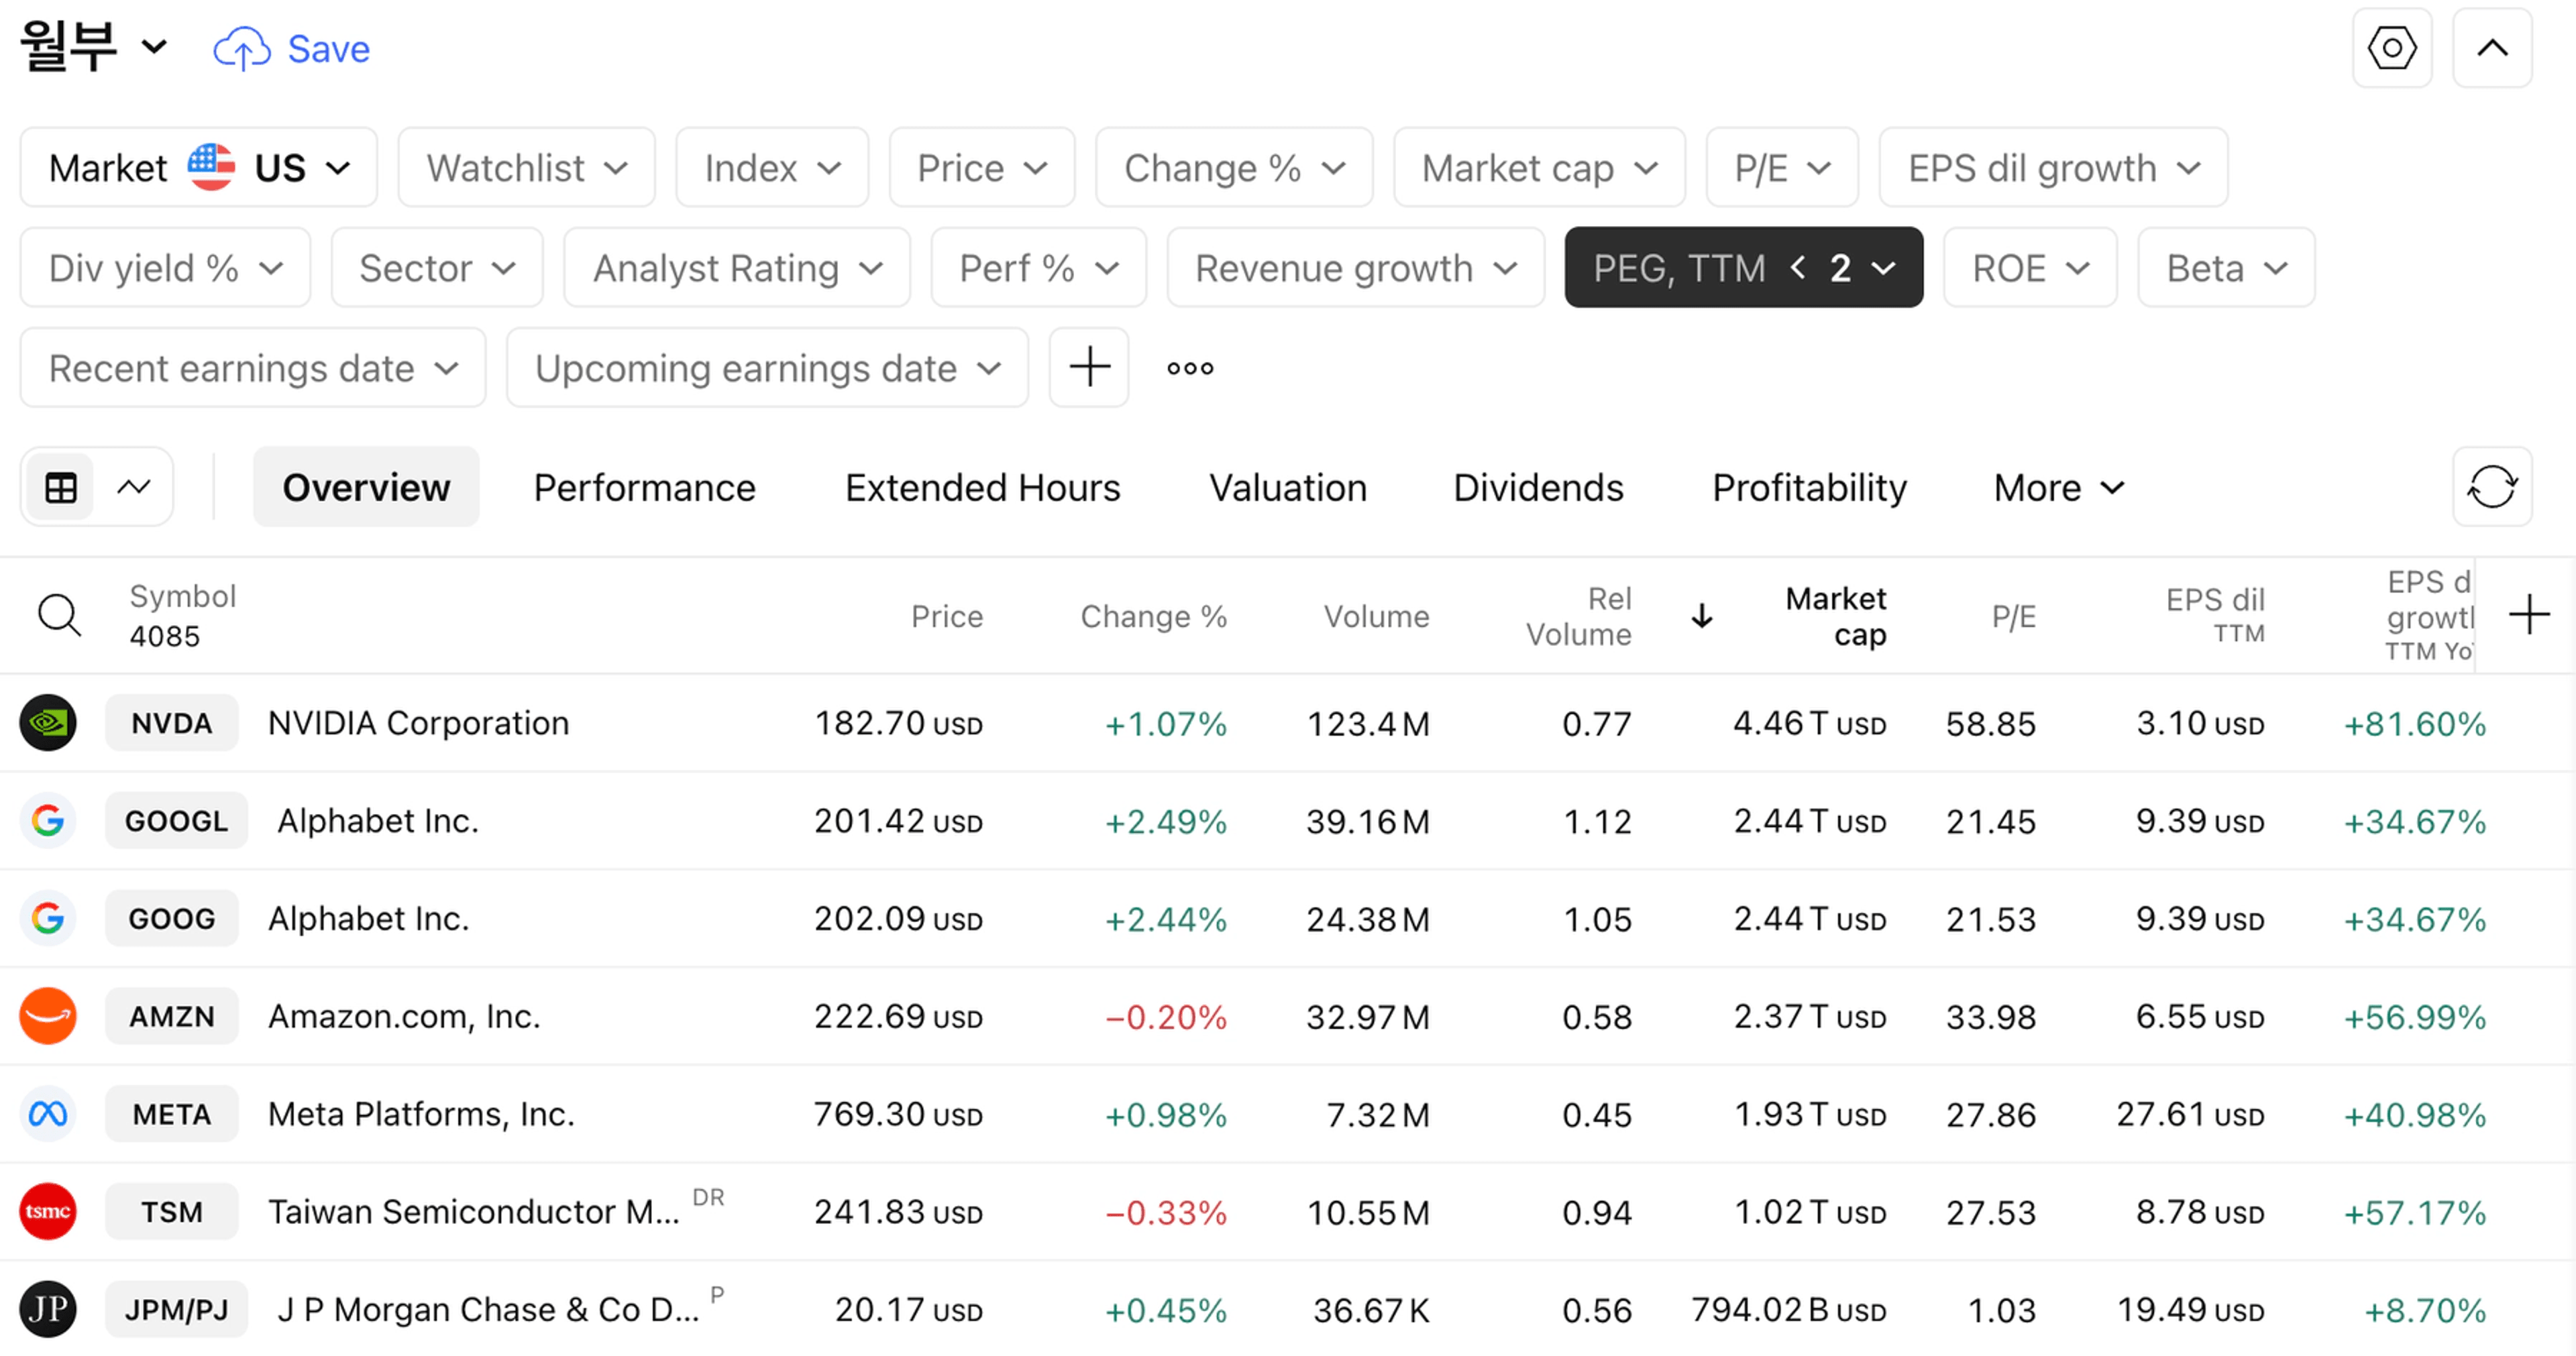Click the Save cloud upload icon
This screenshot has width=2576, height=1356.
242,49
